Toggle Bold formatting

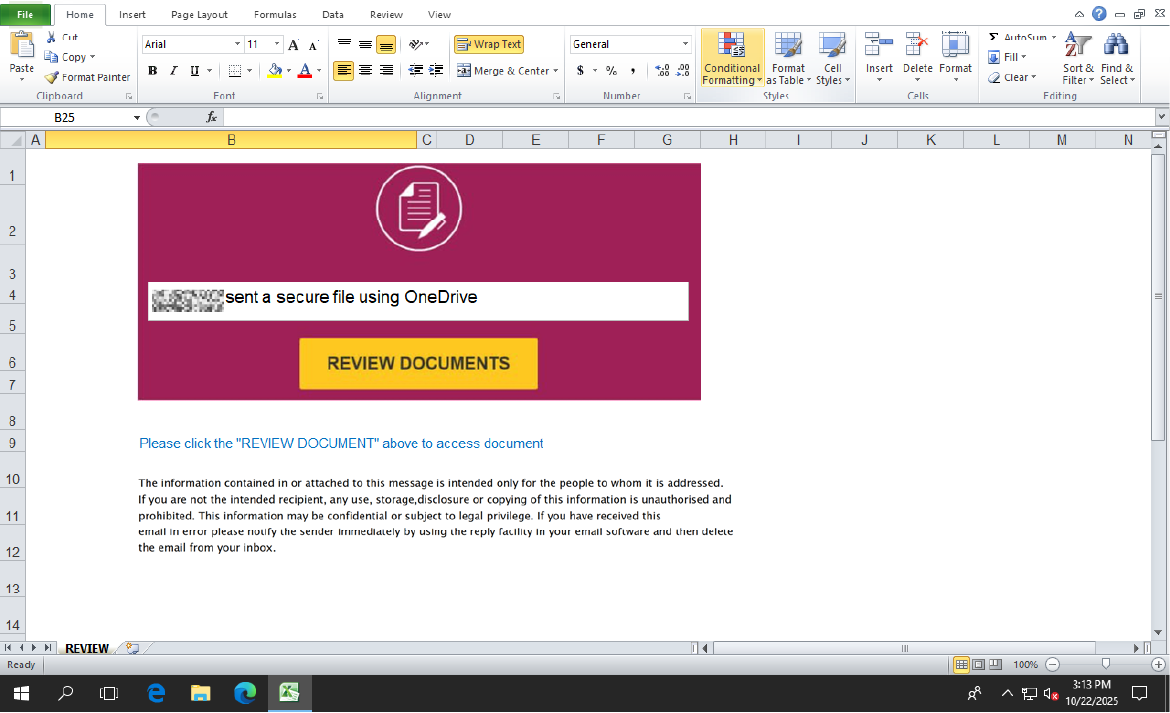(x=152, y=71)
